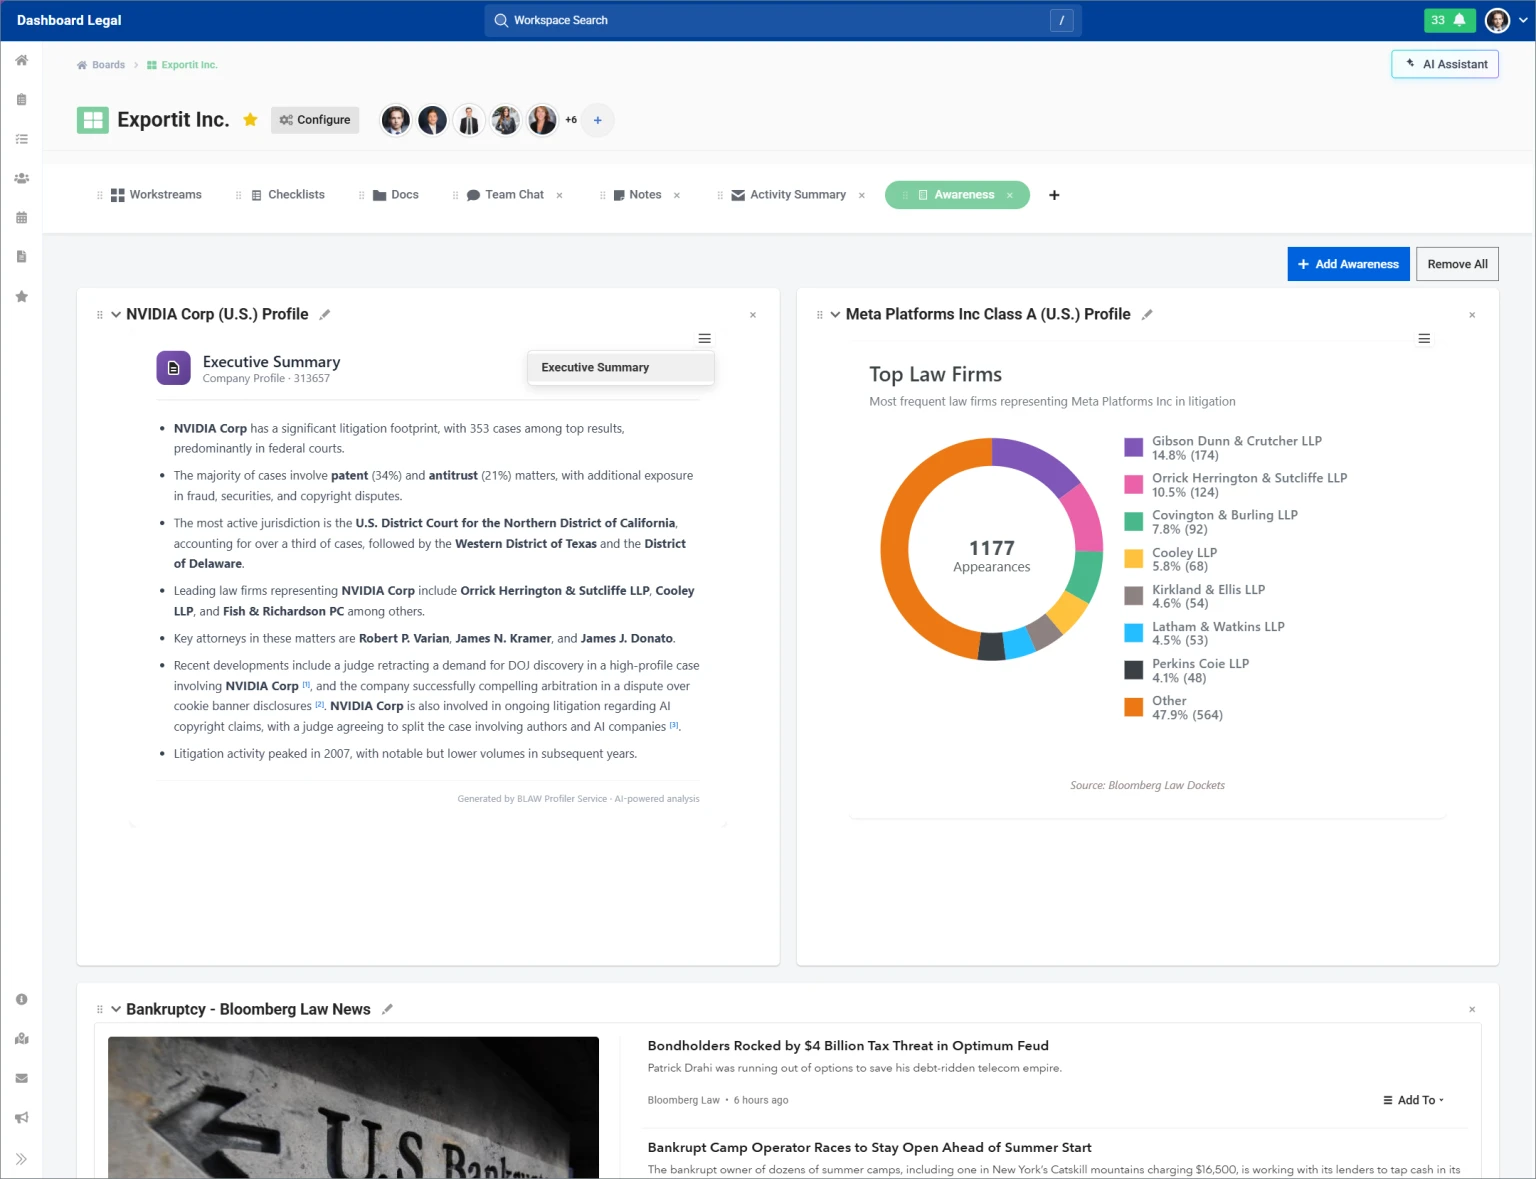
Task: Close the Meta Platforms profile card
Action: click(1472, 315)
